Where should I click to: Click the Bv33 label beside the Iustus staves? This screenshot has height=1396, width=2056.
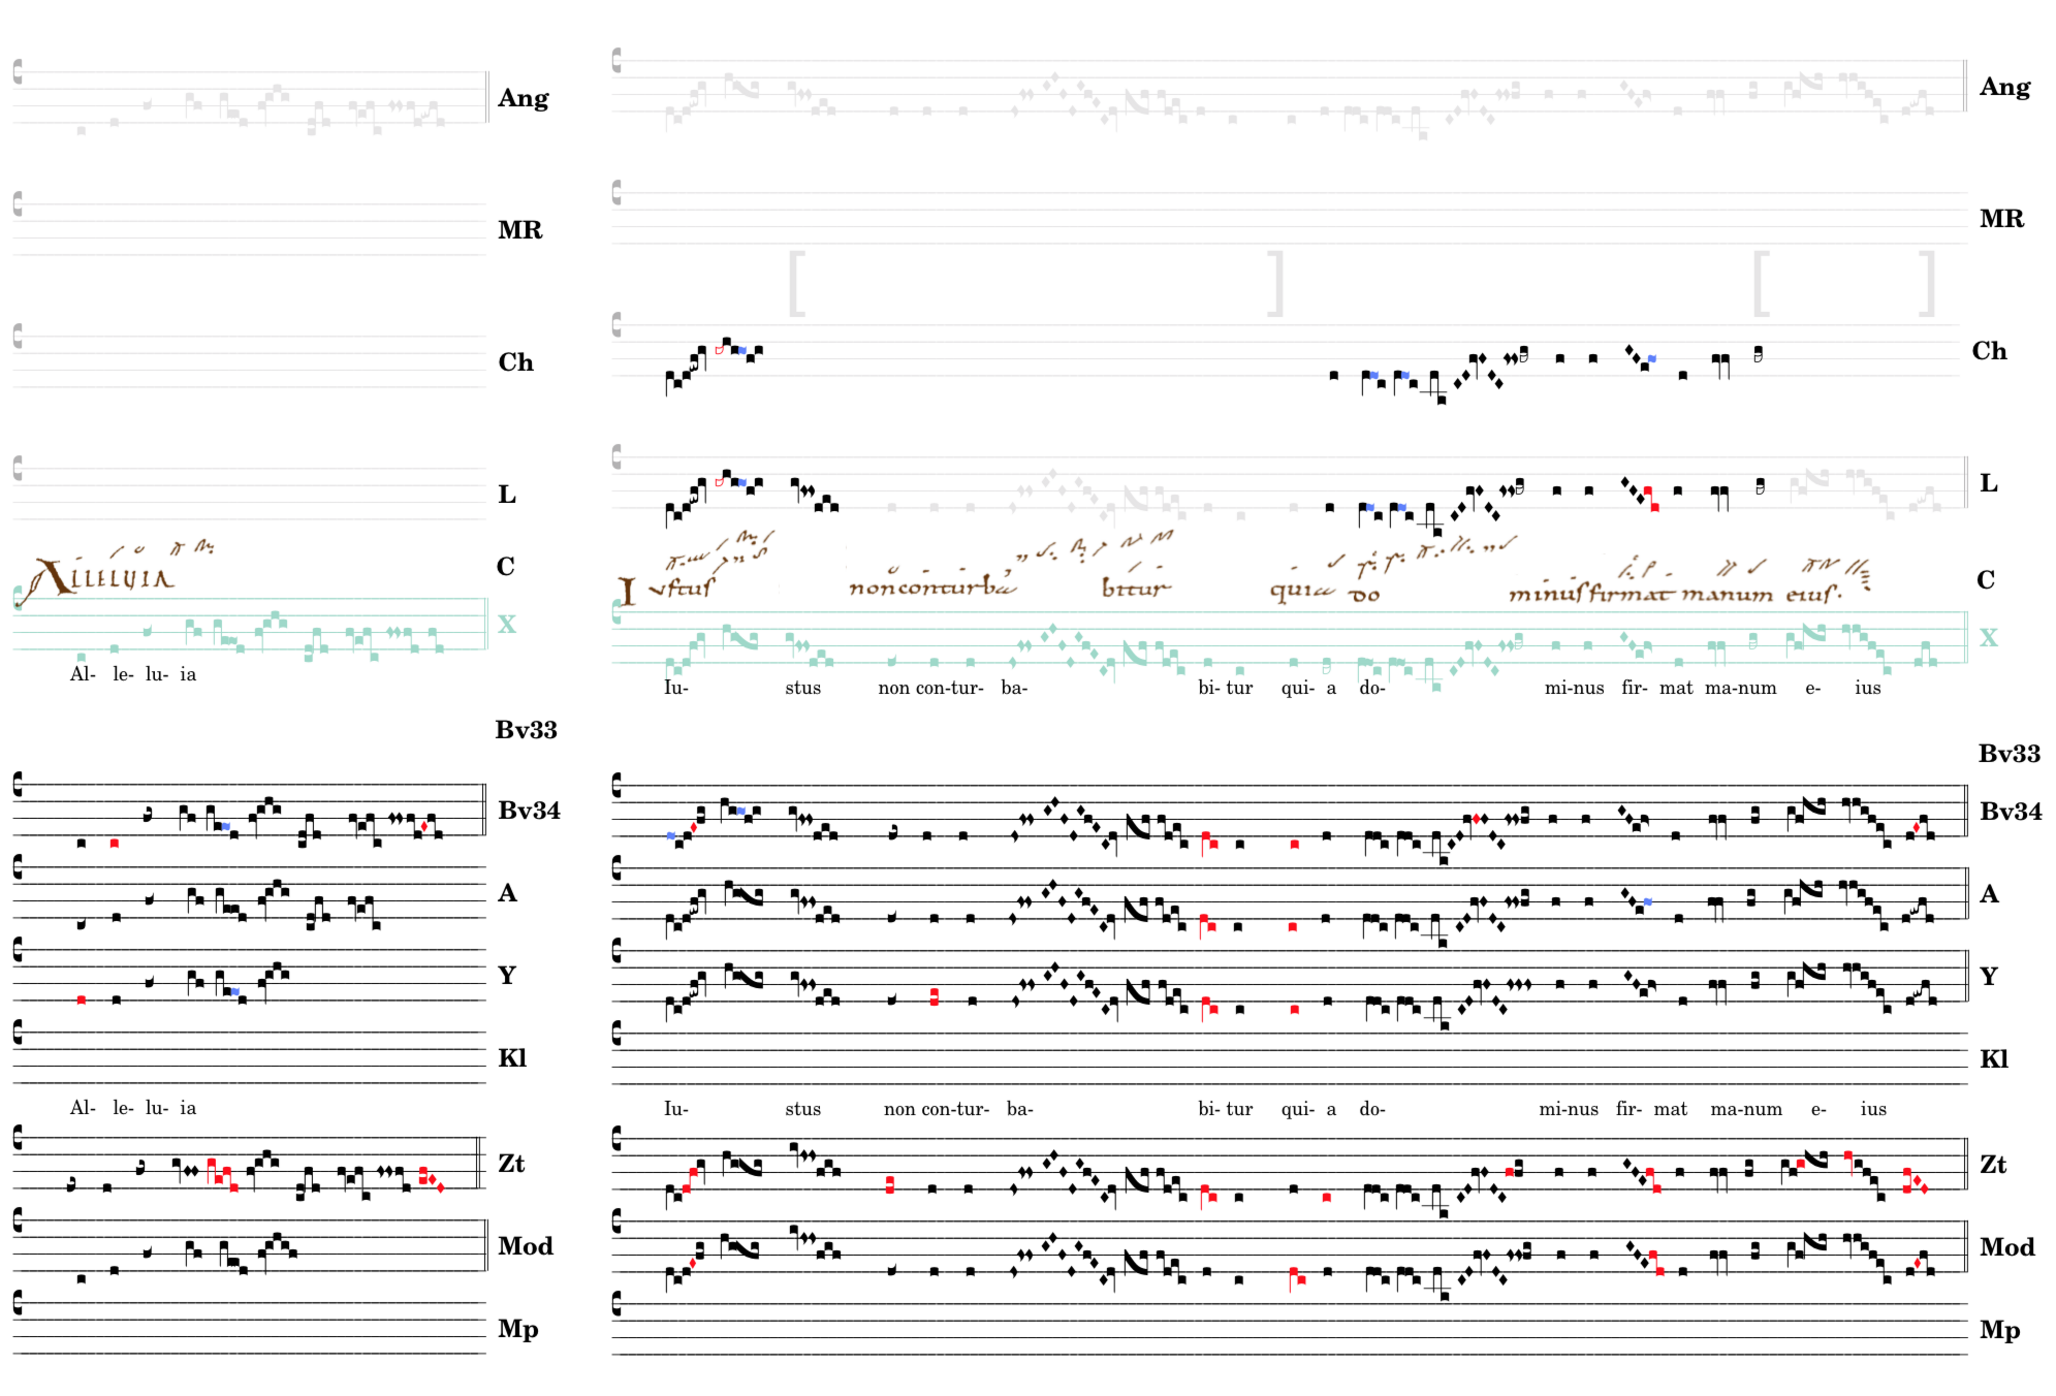coord(2008,754)
